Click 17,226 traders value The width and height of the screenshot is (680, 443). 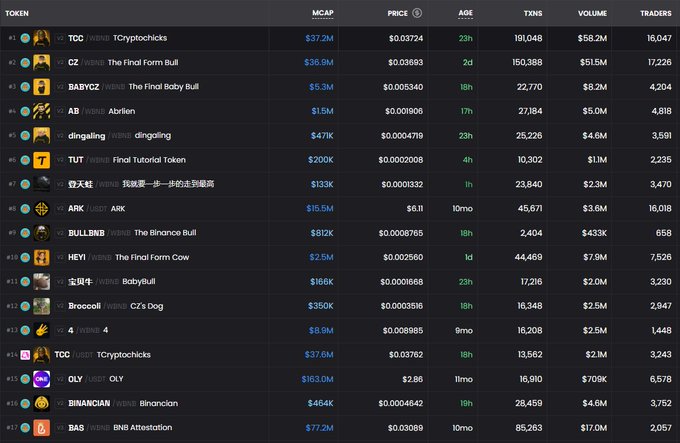660,62
